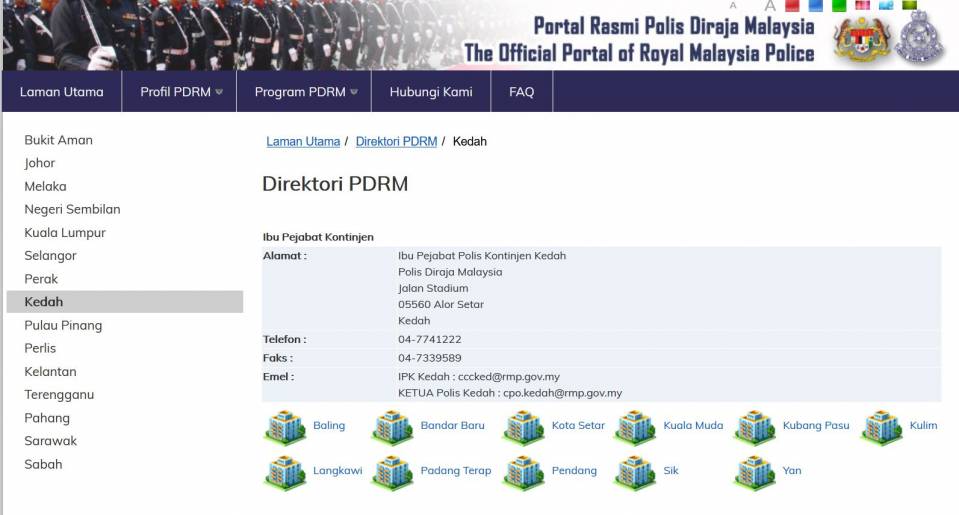Viewport: 959px width, 515px height.
Task: Open Langkawi via its building icon
Action: 285,472
